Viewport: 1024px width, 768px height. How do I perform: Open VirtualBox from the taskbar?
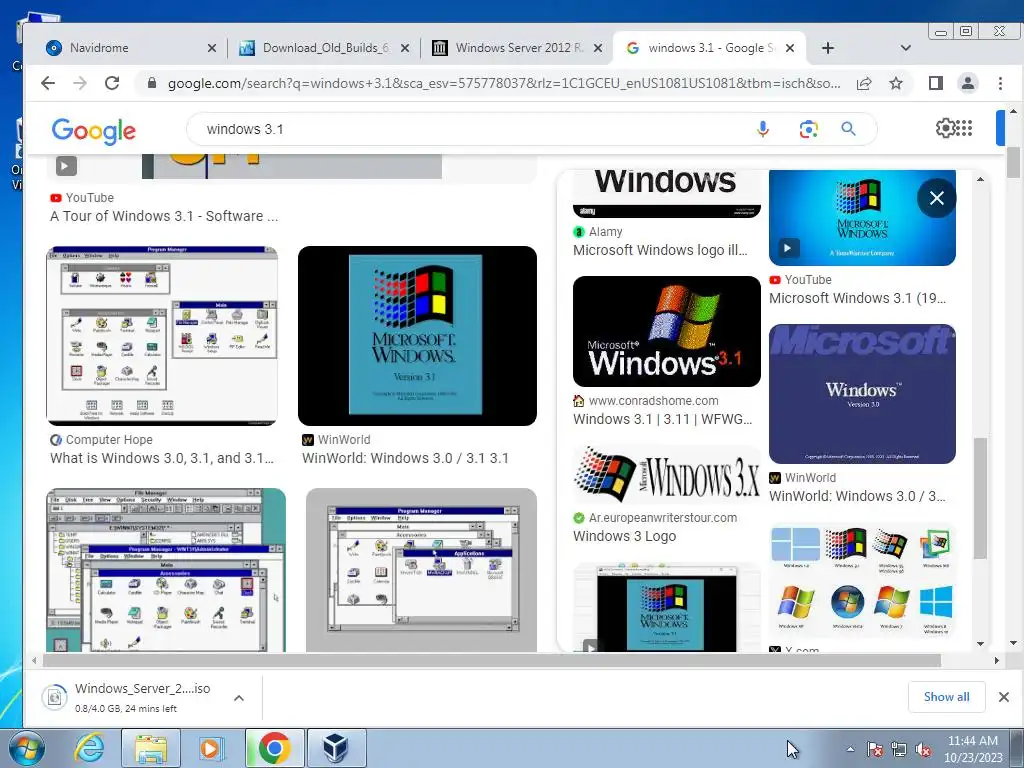tap(336, 748)
